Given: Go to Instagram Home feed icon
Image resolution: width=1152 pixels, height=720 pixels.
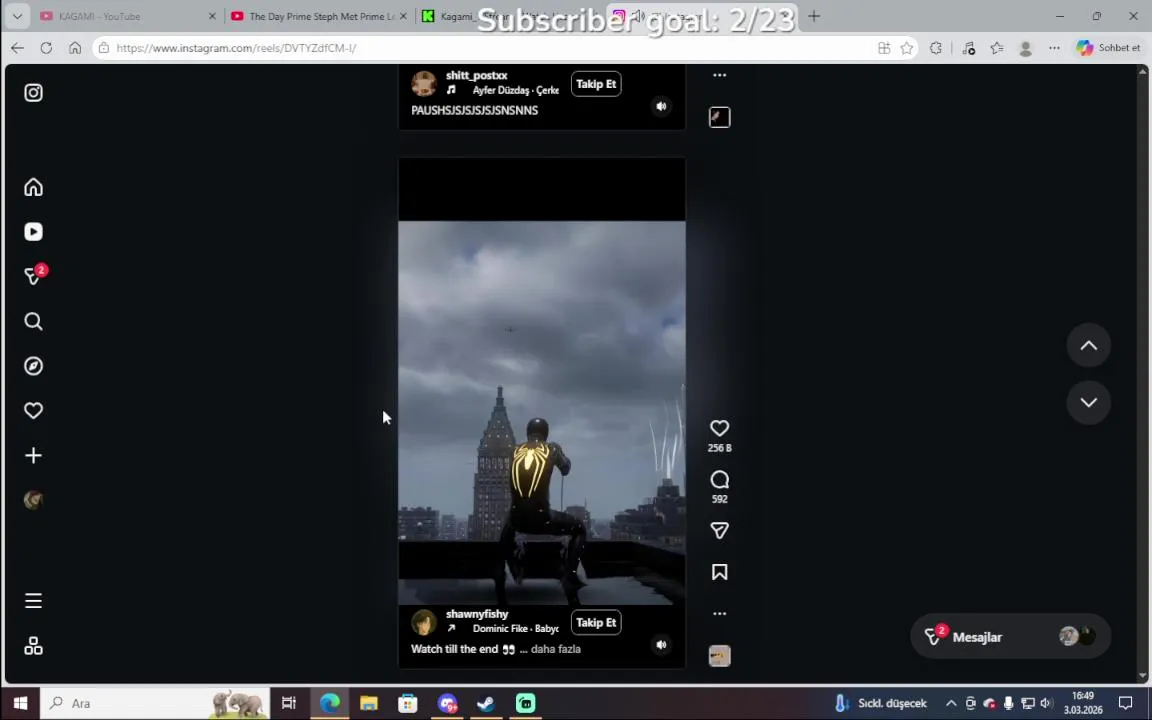Looking at the screenshot, I should [x=33, y=187].
